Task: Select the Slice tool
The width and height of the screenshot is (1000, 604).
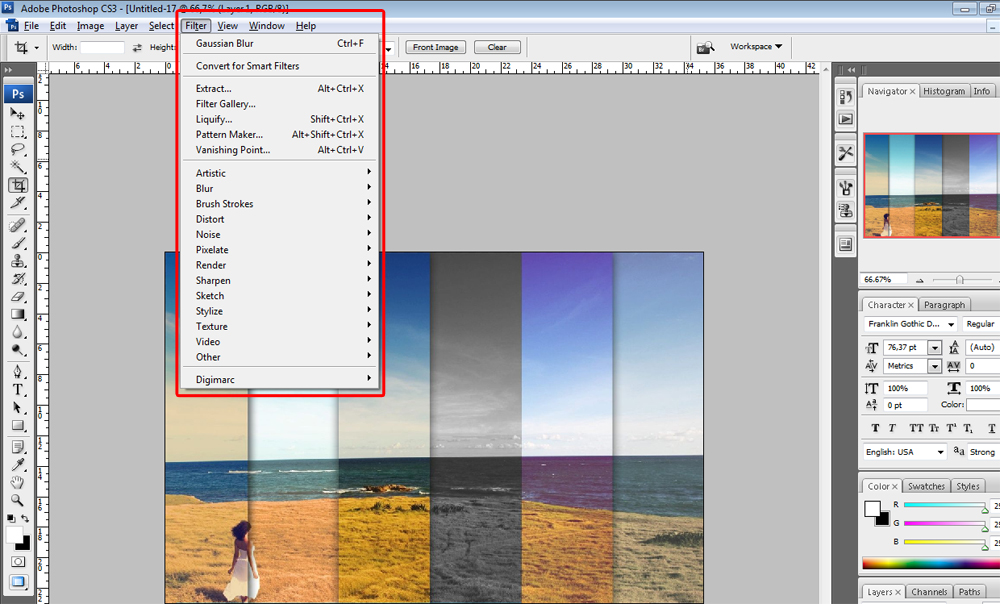Action: pos(18,203)
